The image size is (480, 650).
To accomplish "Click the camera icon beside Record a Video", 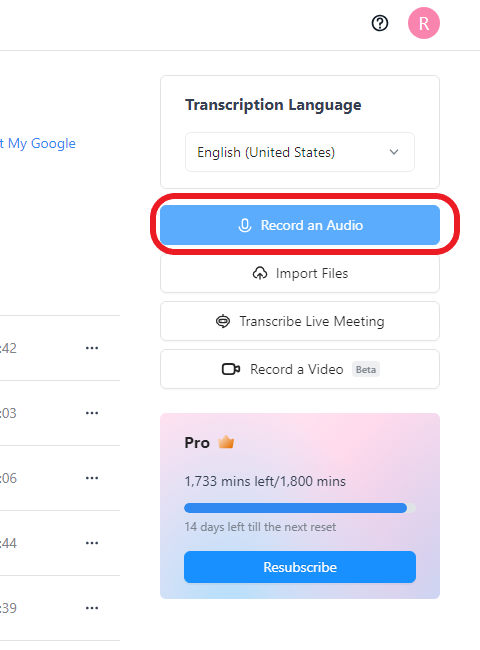I will coord(231,369).
